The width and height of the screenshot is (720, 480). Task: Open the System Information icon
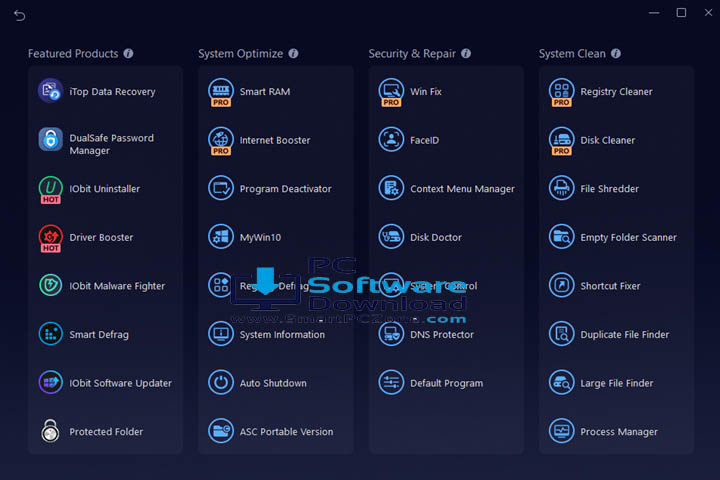pos(221,334)
